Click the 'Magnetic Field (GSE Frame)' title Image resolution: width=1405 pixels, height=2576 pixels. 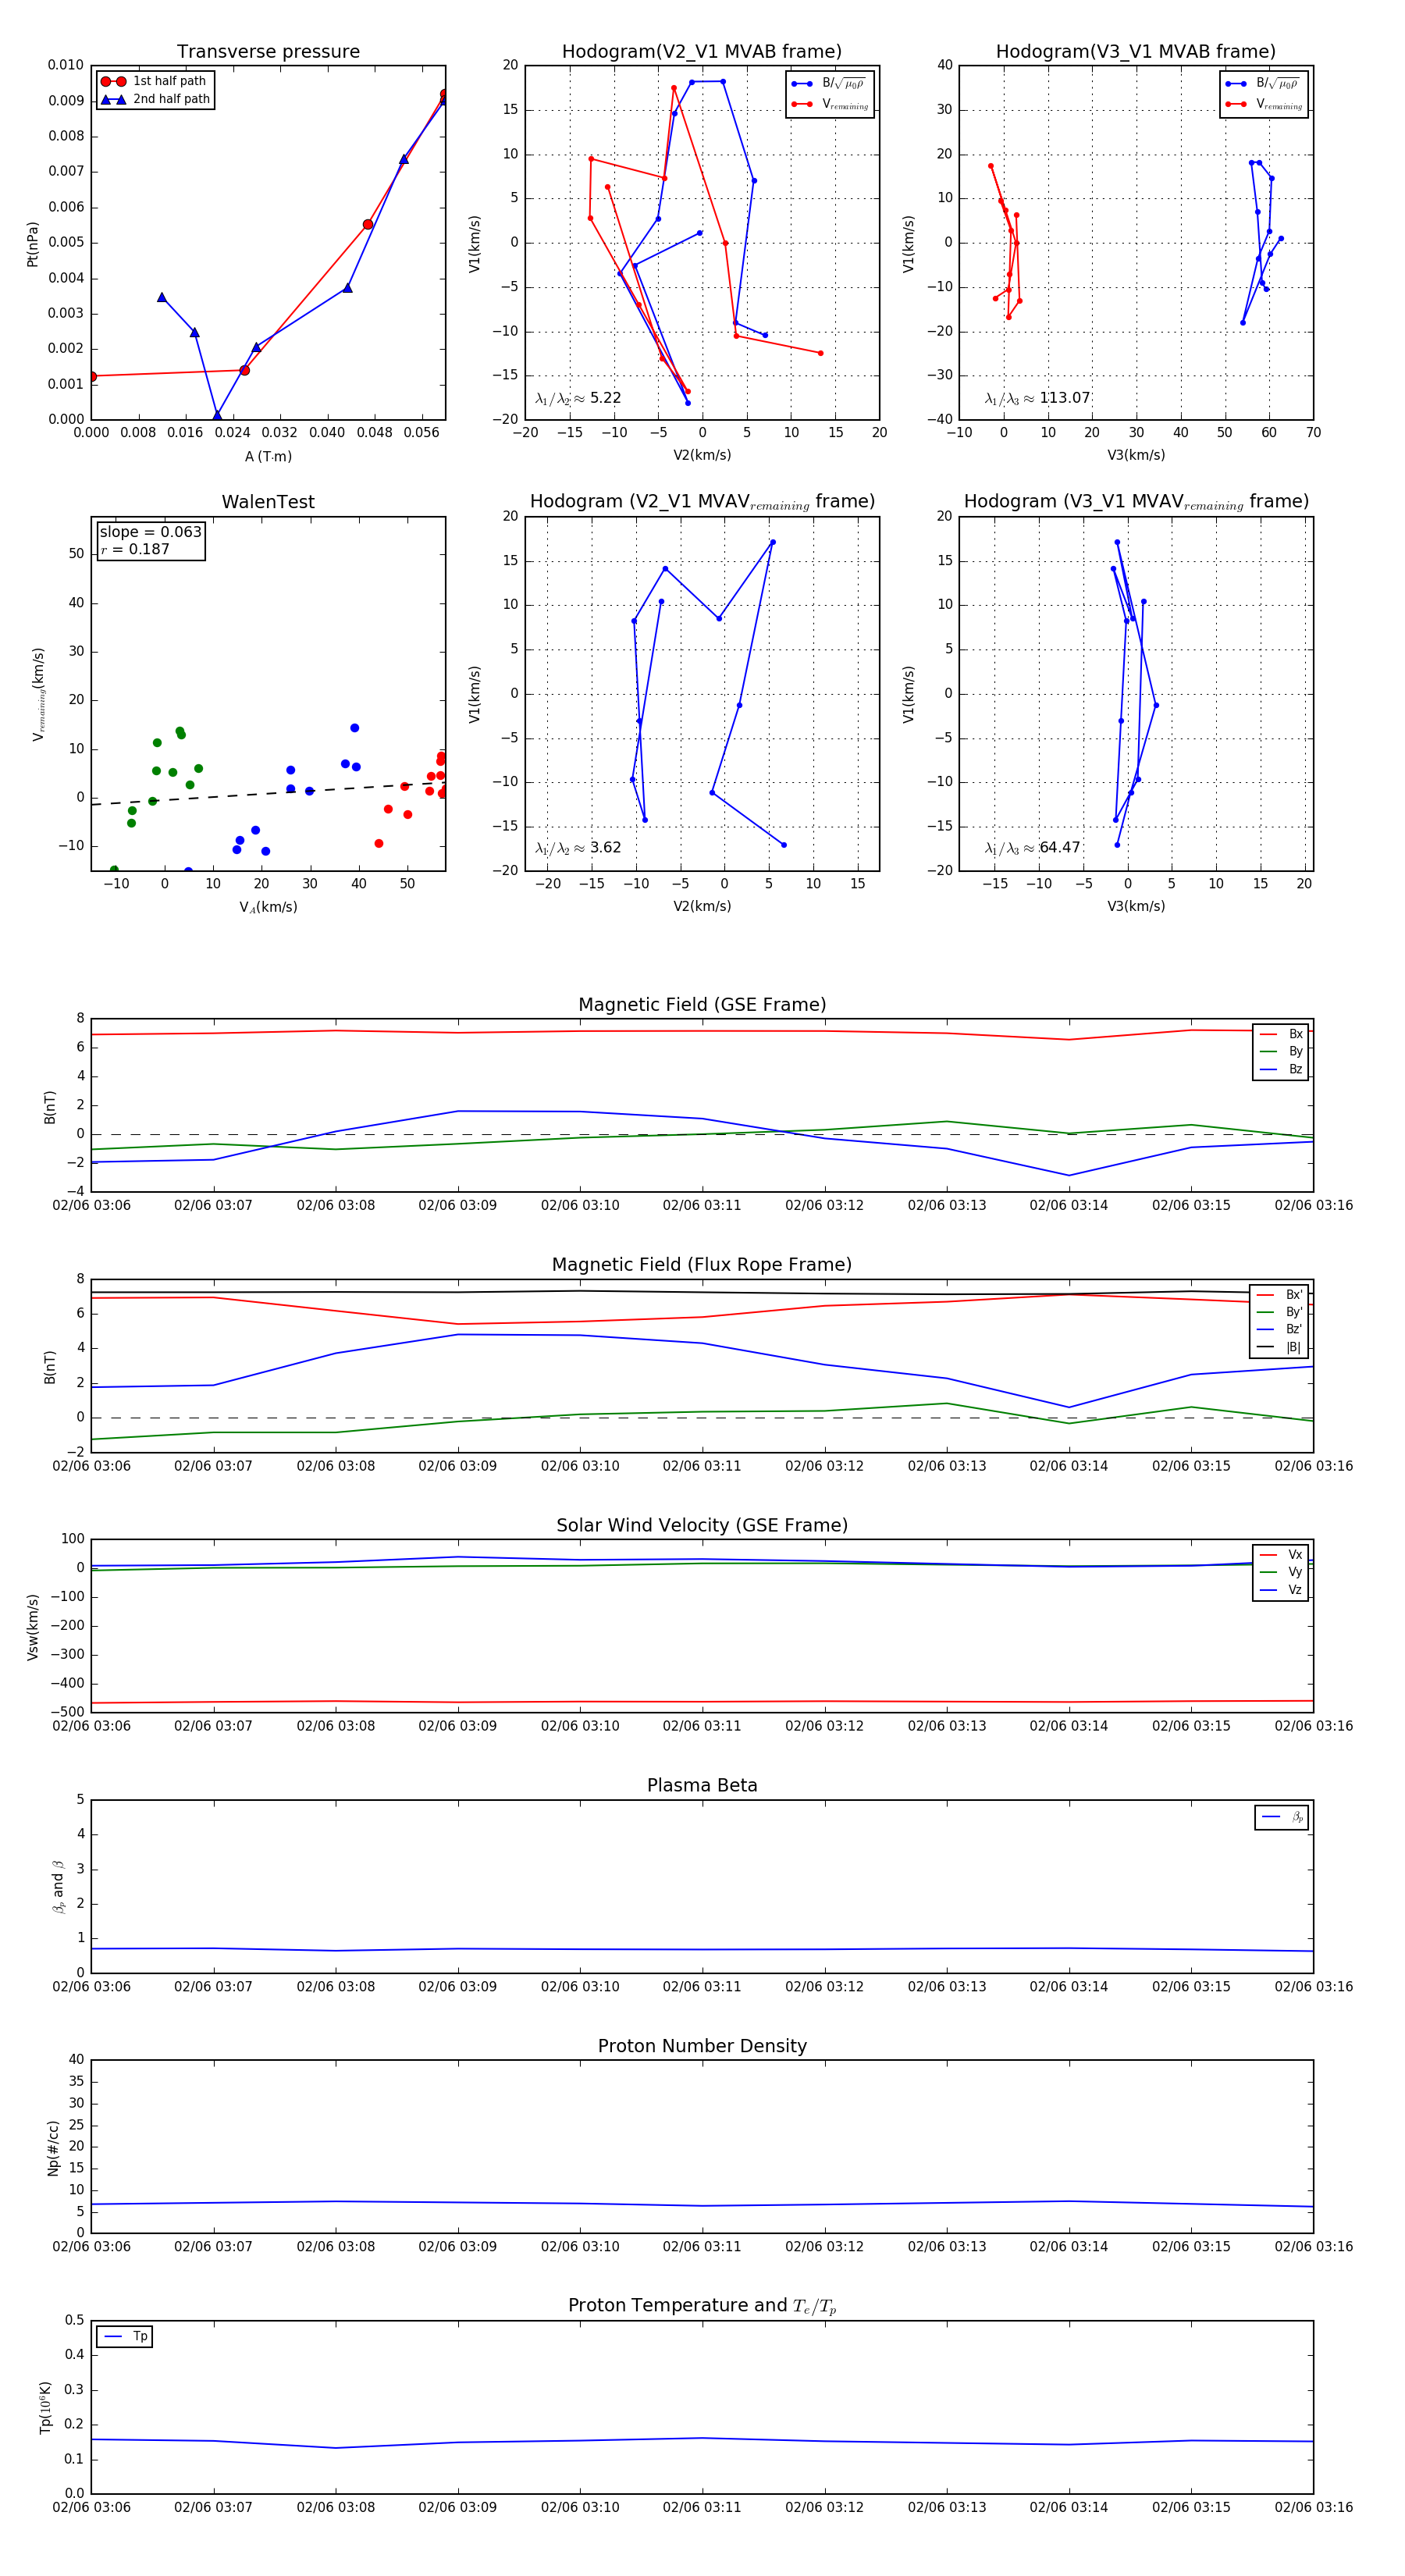click(x=702, y=1004)
